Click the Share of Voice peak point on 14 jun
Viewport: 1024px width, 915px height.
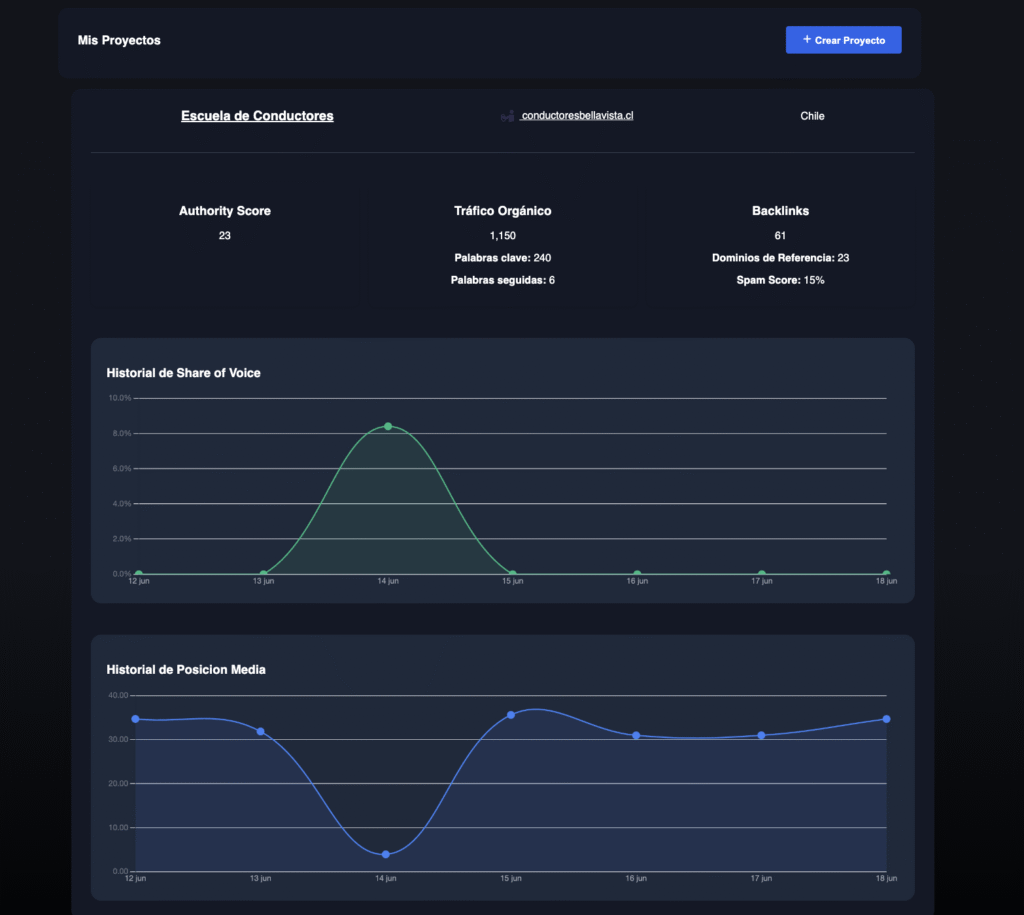click(x=388, y=426)
